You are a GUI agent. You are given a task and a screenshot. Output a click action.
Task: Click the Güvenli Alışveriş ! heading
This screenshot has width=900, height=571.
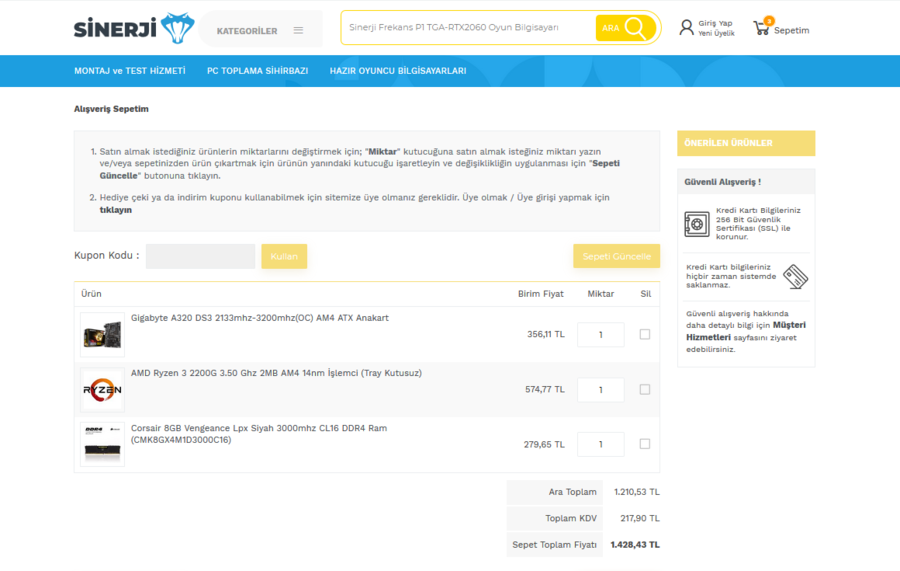(x=723, y=182)
